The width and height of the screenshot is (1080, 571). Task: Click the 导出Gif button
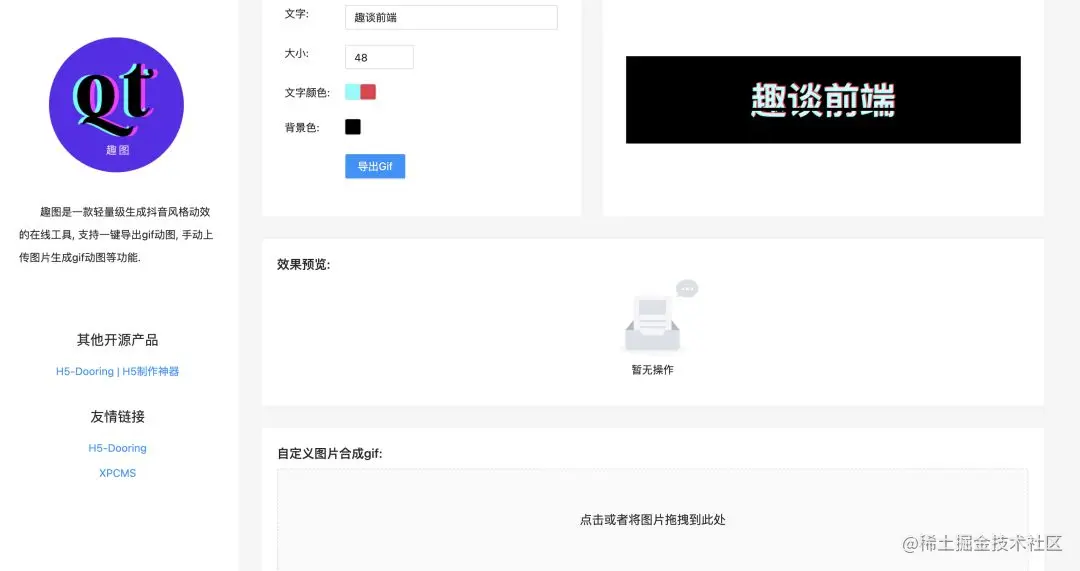375,166
